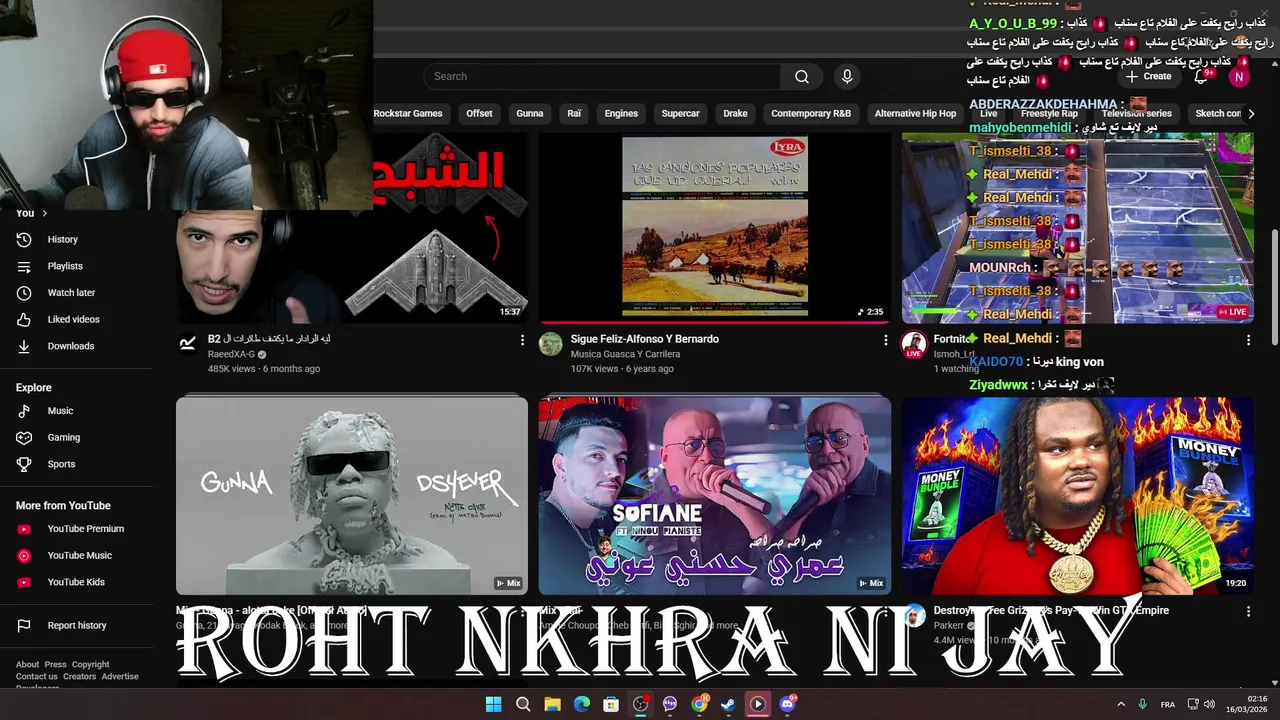Filter by Rockstar Games chip
Image resolution: width=1280 pixels, height=720 pixels.
407,114
